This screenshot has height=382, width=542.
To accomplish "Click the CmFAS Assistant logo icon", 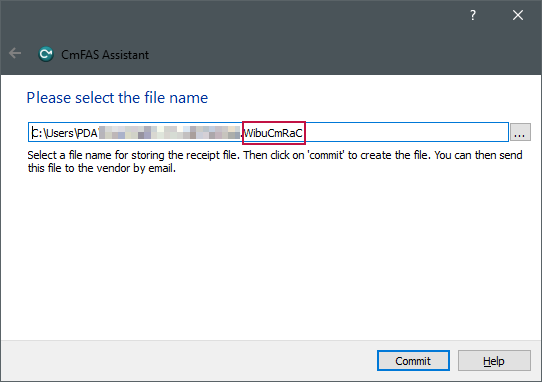I will (x=46, y=54).
